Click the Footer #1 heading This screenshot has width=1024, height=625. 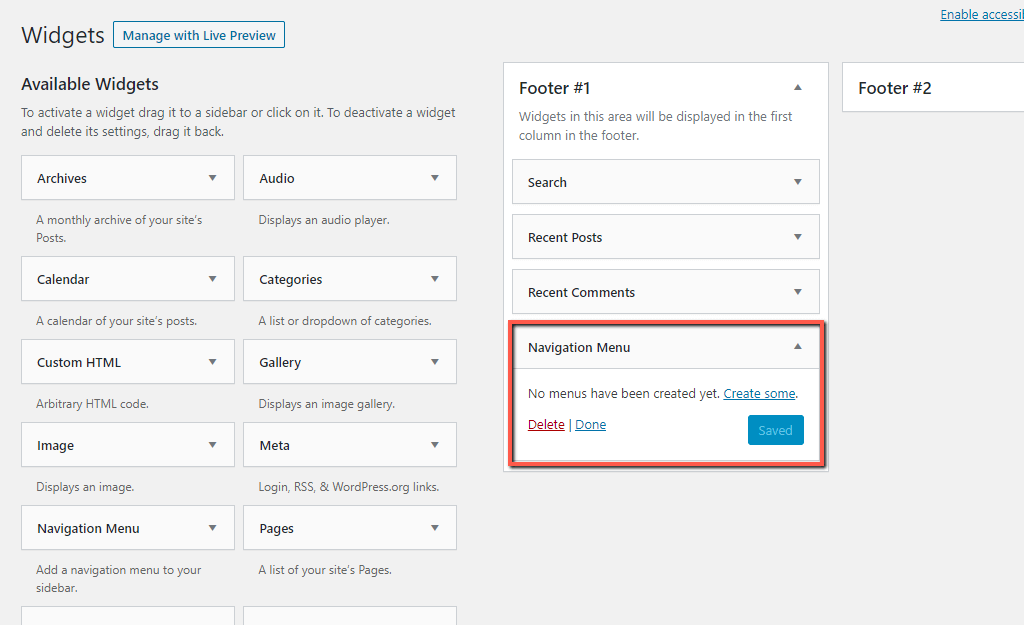pos(554,88)
